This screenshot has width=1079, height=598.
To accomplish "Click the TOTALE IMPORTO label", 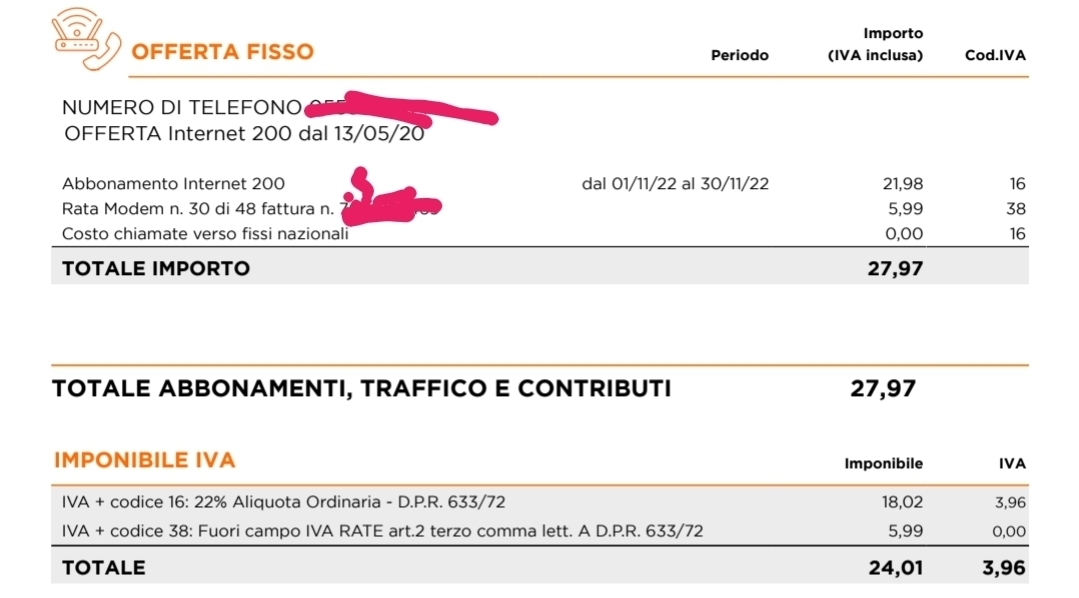I will click(x=156, y=268).
